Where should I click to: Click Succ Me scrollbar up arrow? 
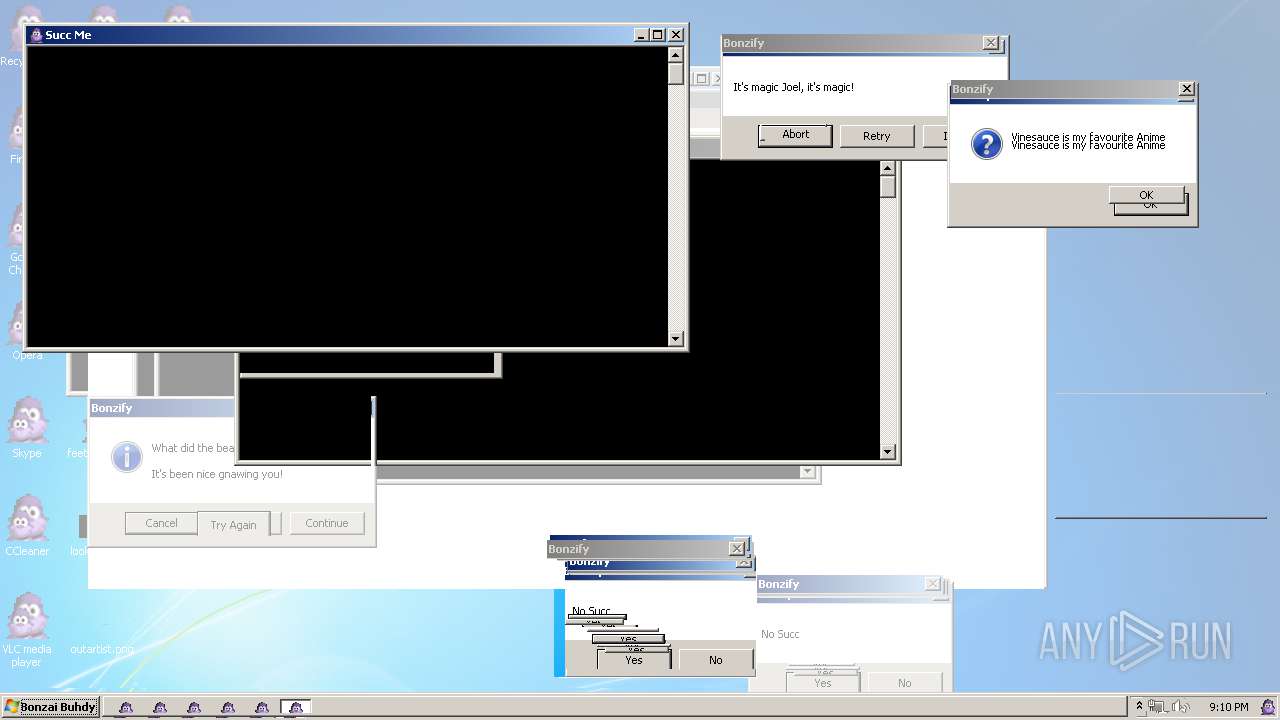(x=676, y=55)
